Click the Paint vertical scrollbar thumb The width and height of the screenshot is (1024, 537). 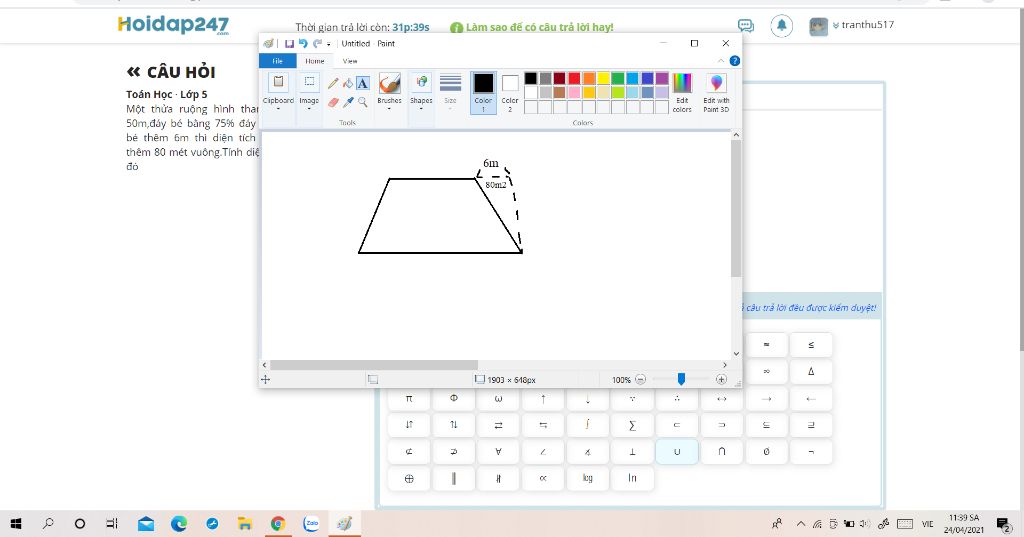736,208
